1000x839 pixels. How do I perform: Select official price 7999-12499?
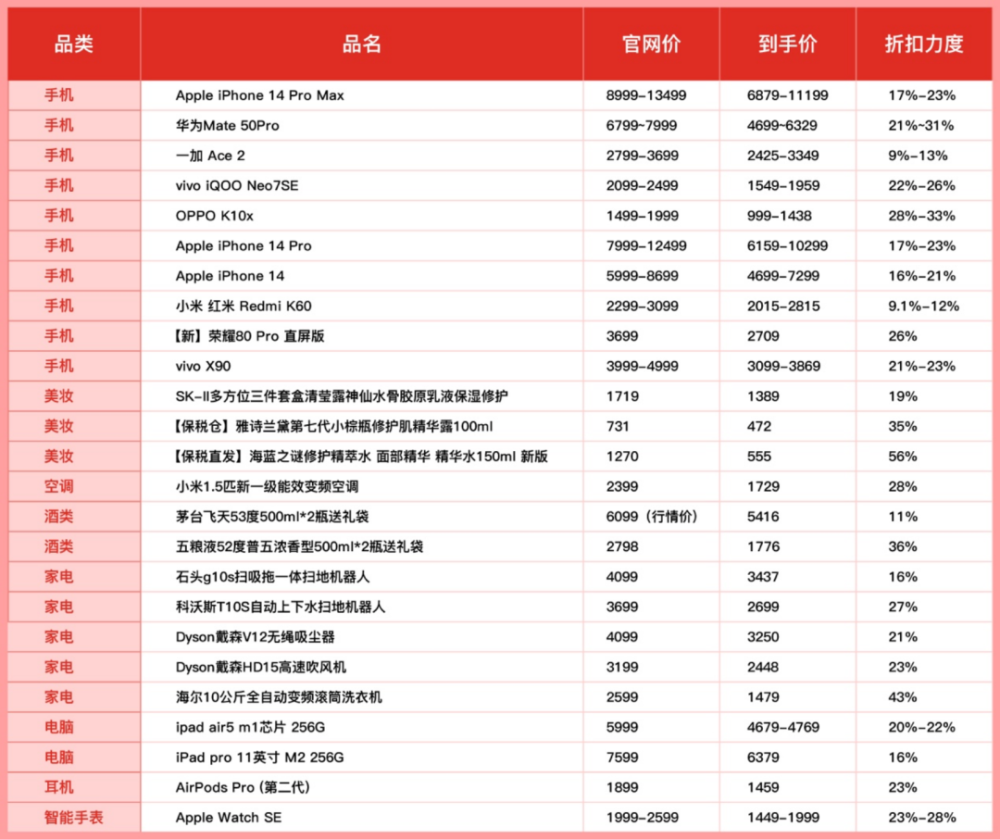[646, 246]
